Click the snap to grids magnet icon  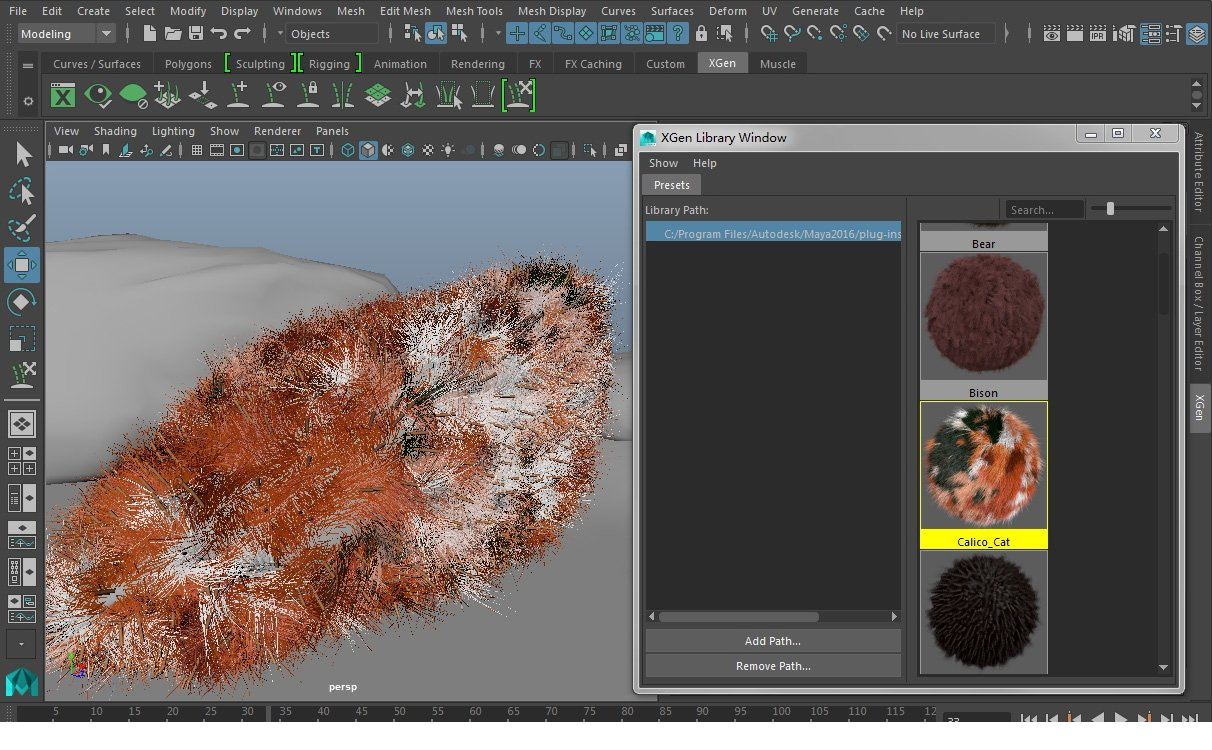click(769, 33)
